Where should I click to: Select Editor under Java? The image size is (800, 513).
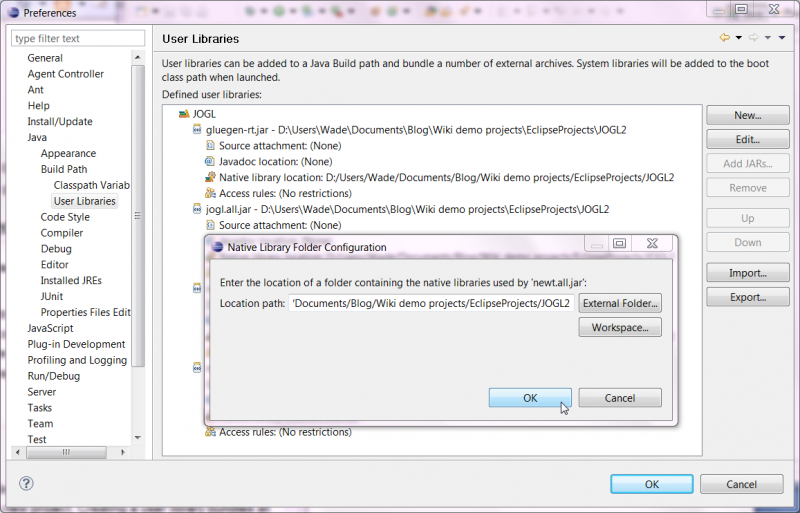(x=54, y=264)
